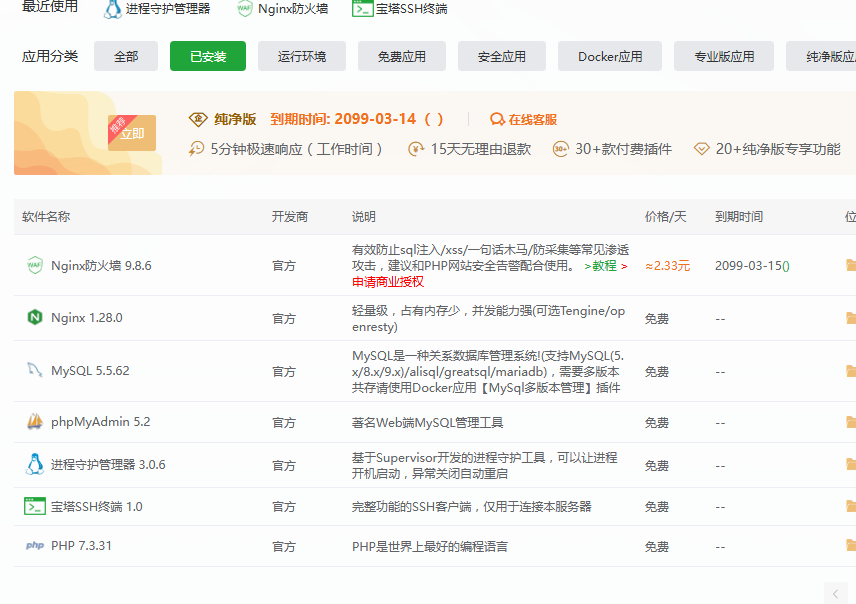Image resolution: width=856 pixels, height=604 pixels.
Task: Collapse the panel using the bottom-right chevron
Action: point(836,592)
